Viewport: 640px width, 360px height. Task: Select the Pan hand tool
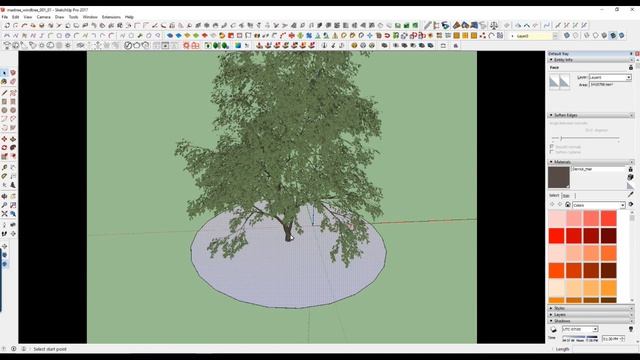pyautogui.click(x=13, y=196)
